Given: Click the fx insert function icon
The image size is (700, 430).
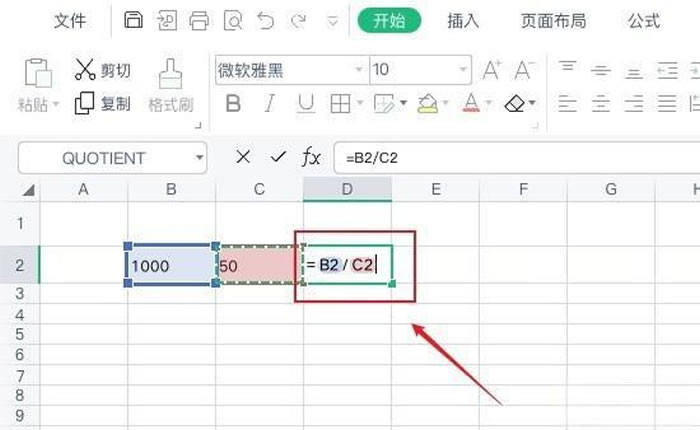Looking at the screenshot, I should click(311, 157).
